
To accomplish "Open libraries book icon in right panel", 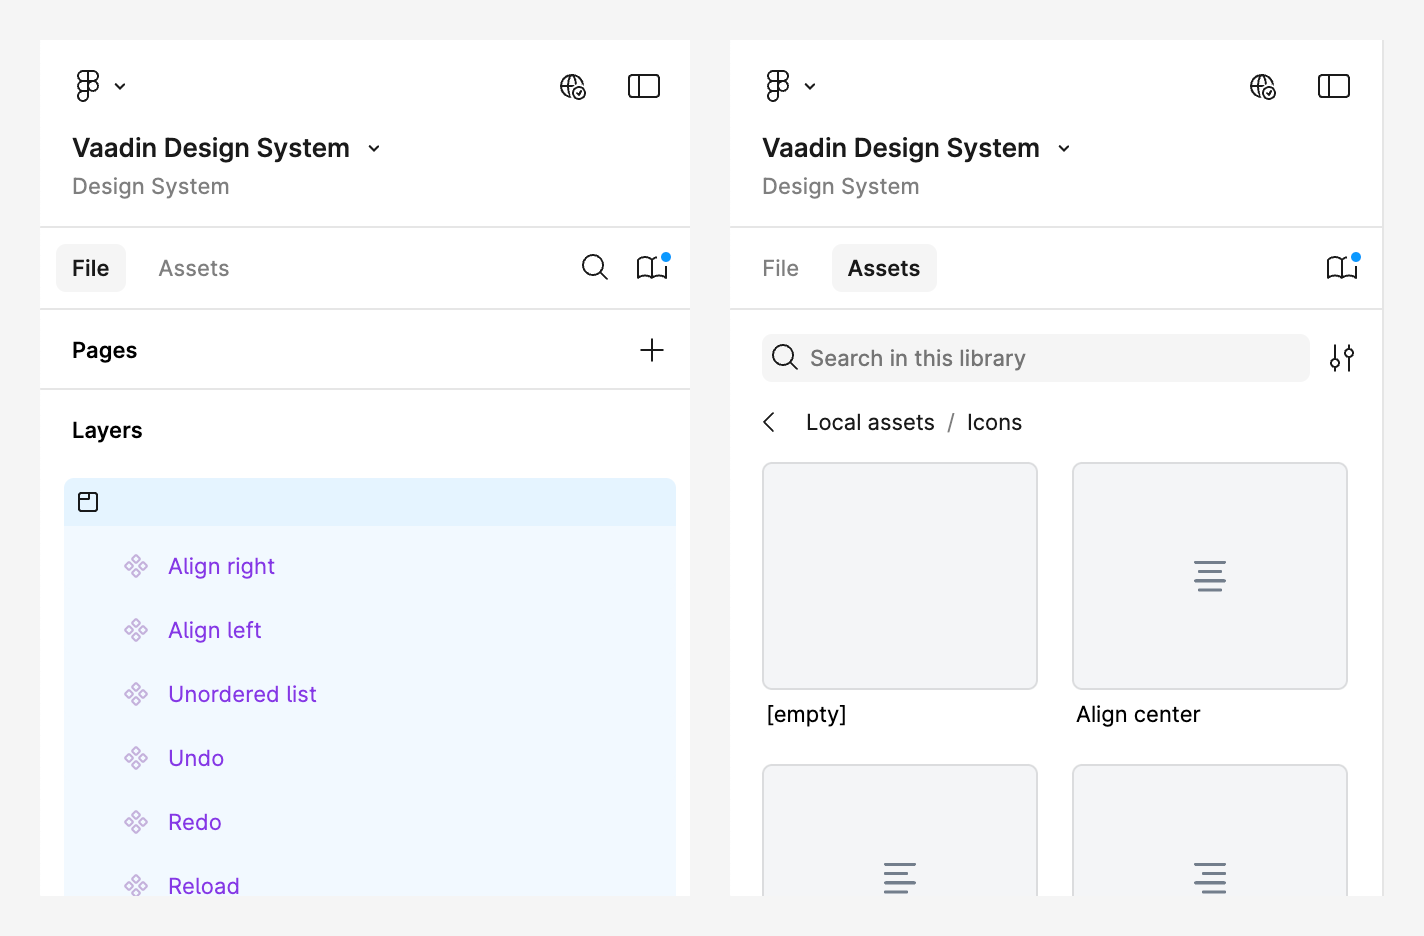I will tap(1343, 267).
